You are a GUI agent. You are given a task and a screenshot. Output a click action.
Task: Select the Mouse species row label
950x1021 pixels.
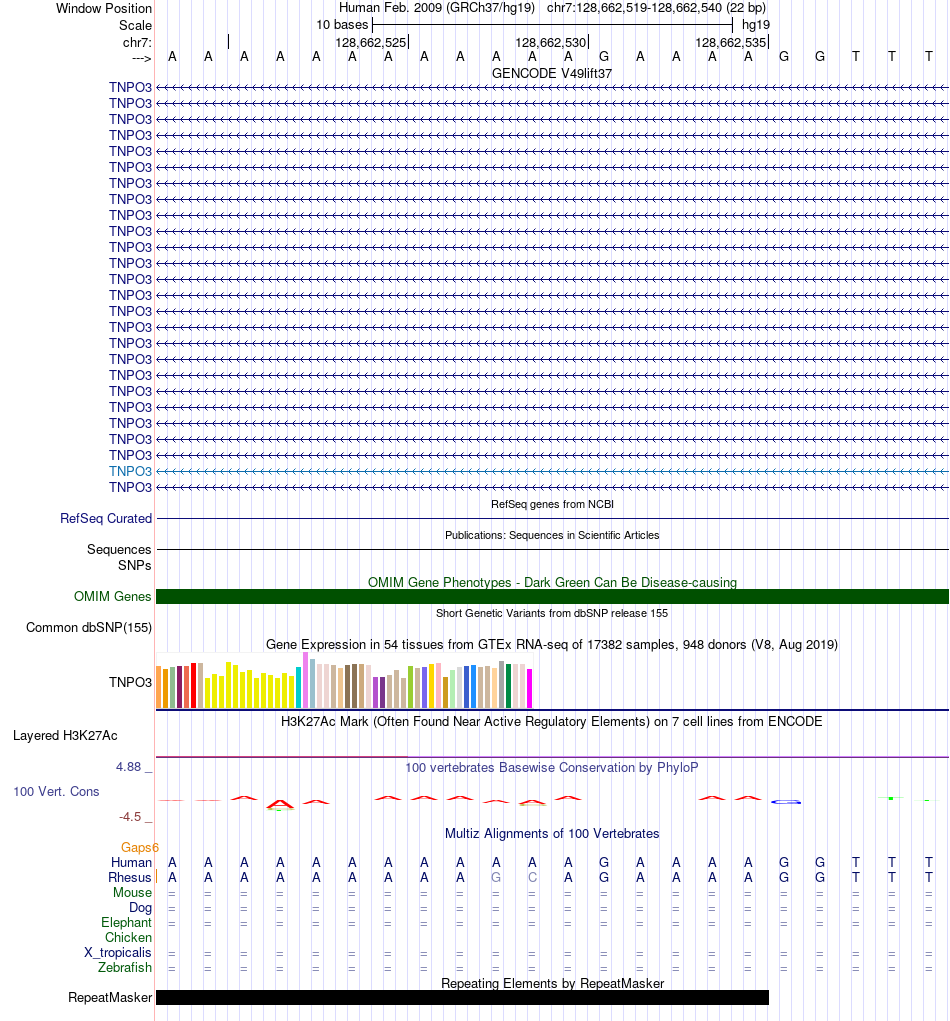pos(132,892)
